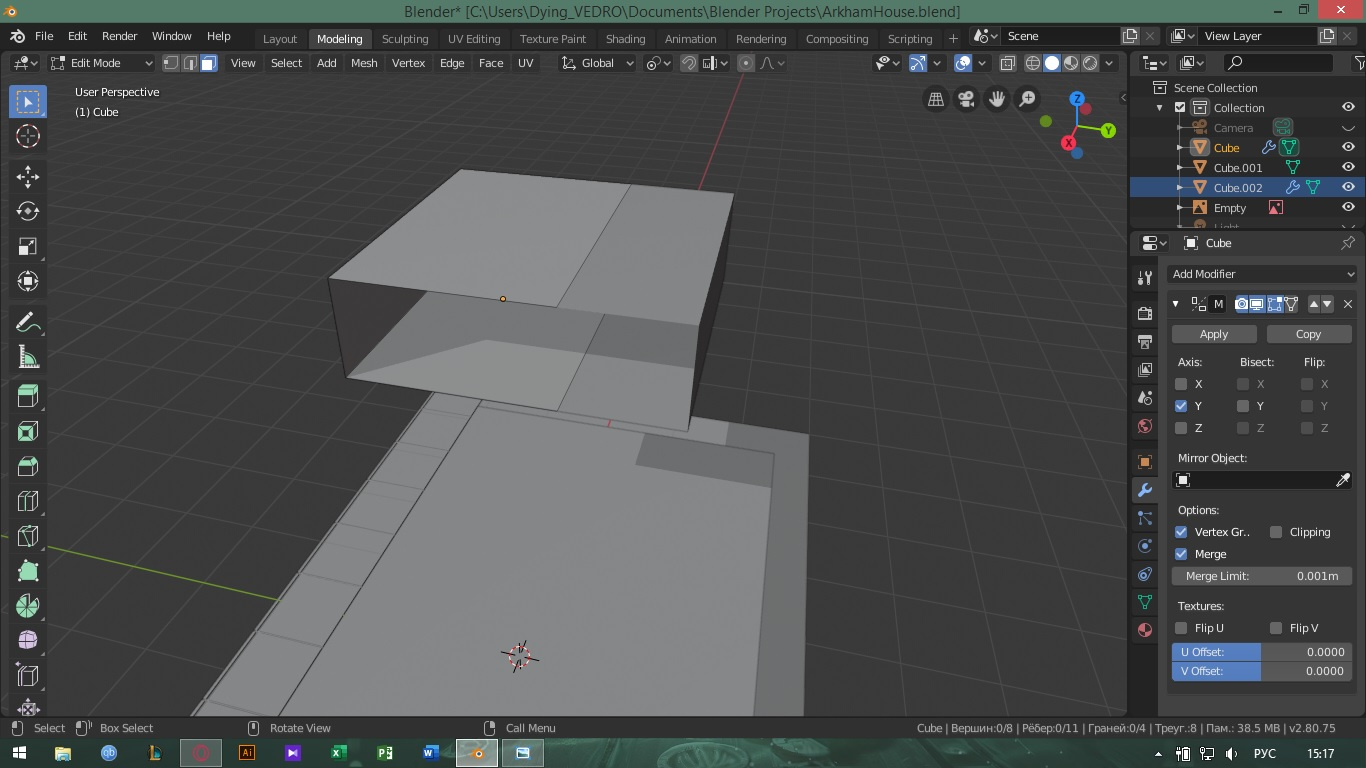Activate the Bevel tool
1366x768 pixels.
pos(28,466)
